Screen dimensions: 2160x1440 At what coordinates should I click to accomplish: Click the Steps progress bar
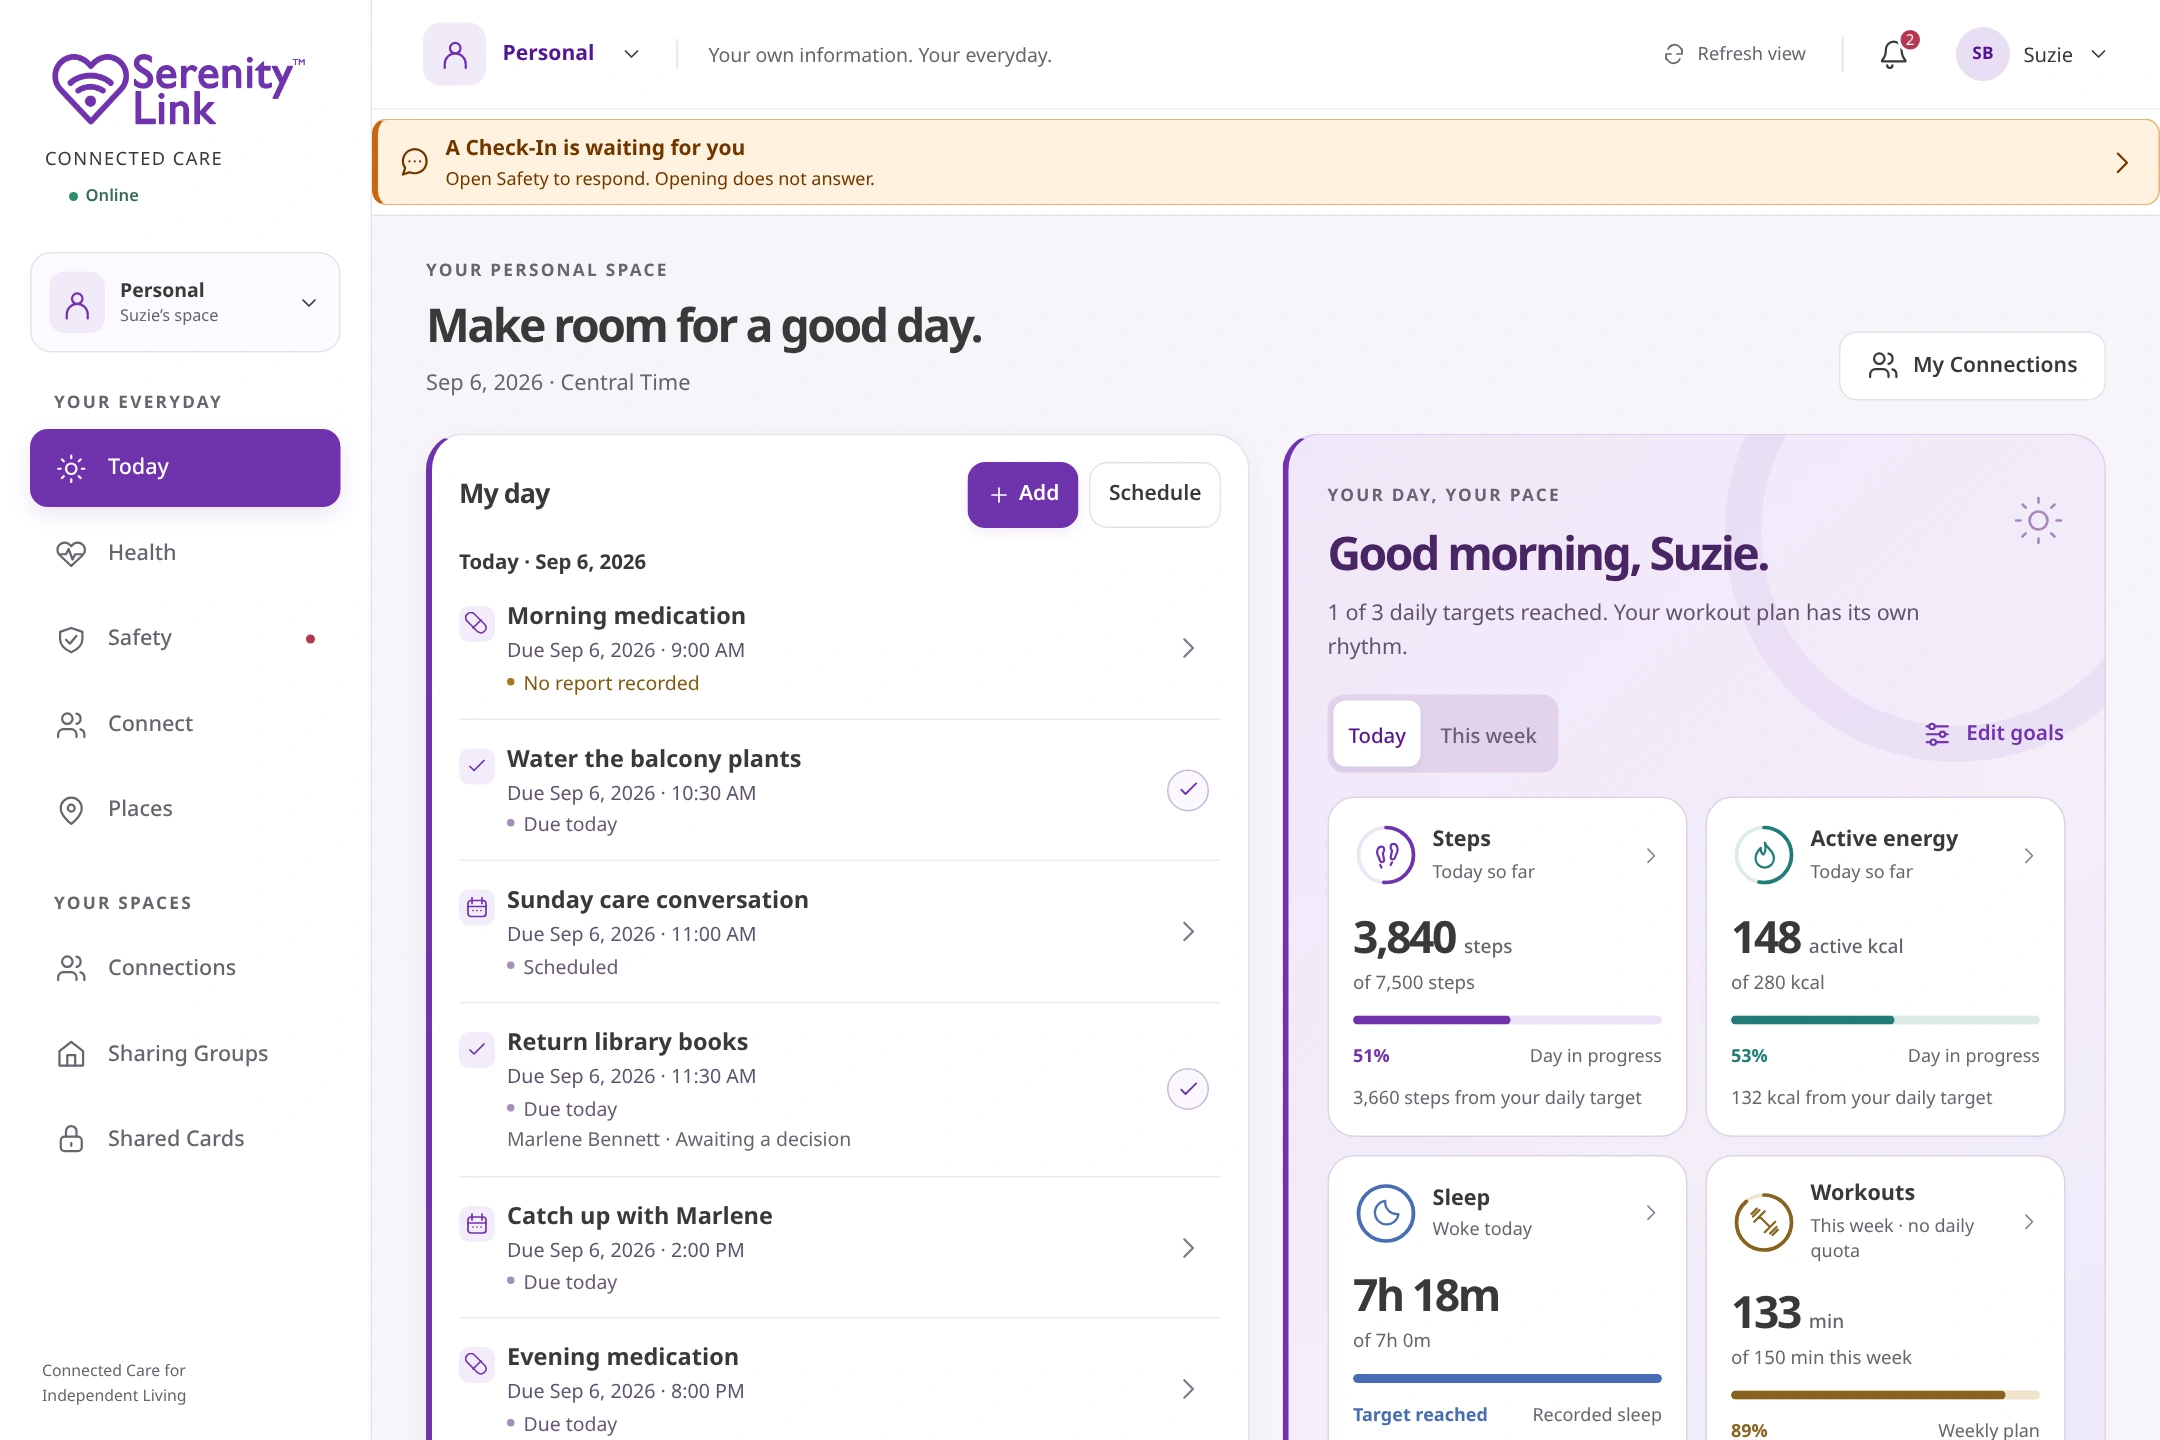[1507, 1020]
